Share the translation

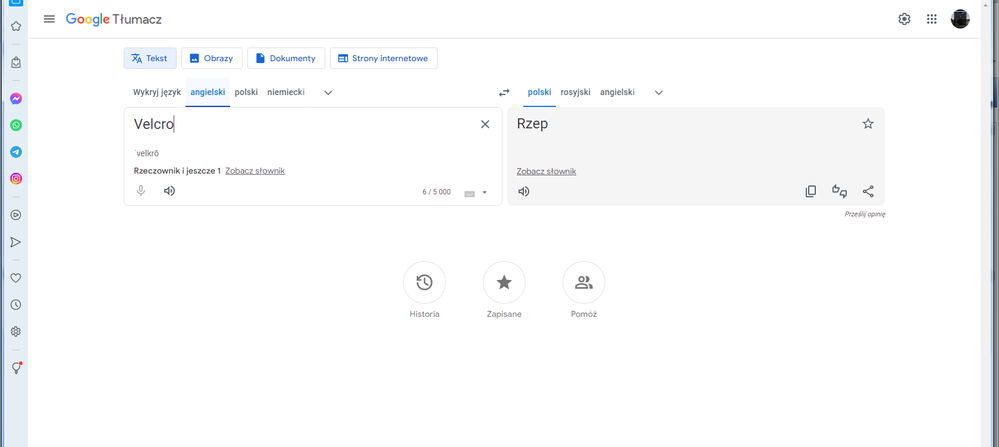click(868, 191)
